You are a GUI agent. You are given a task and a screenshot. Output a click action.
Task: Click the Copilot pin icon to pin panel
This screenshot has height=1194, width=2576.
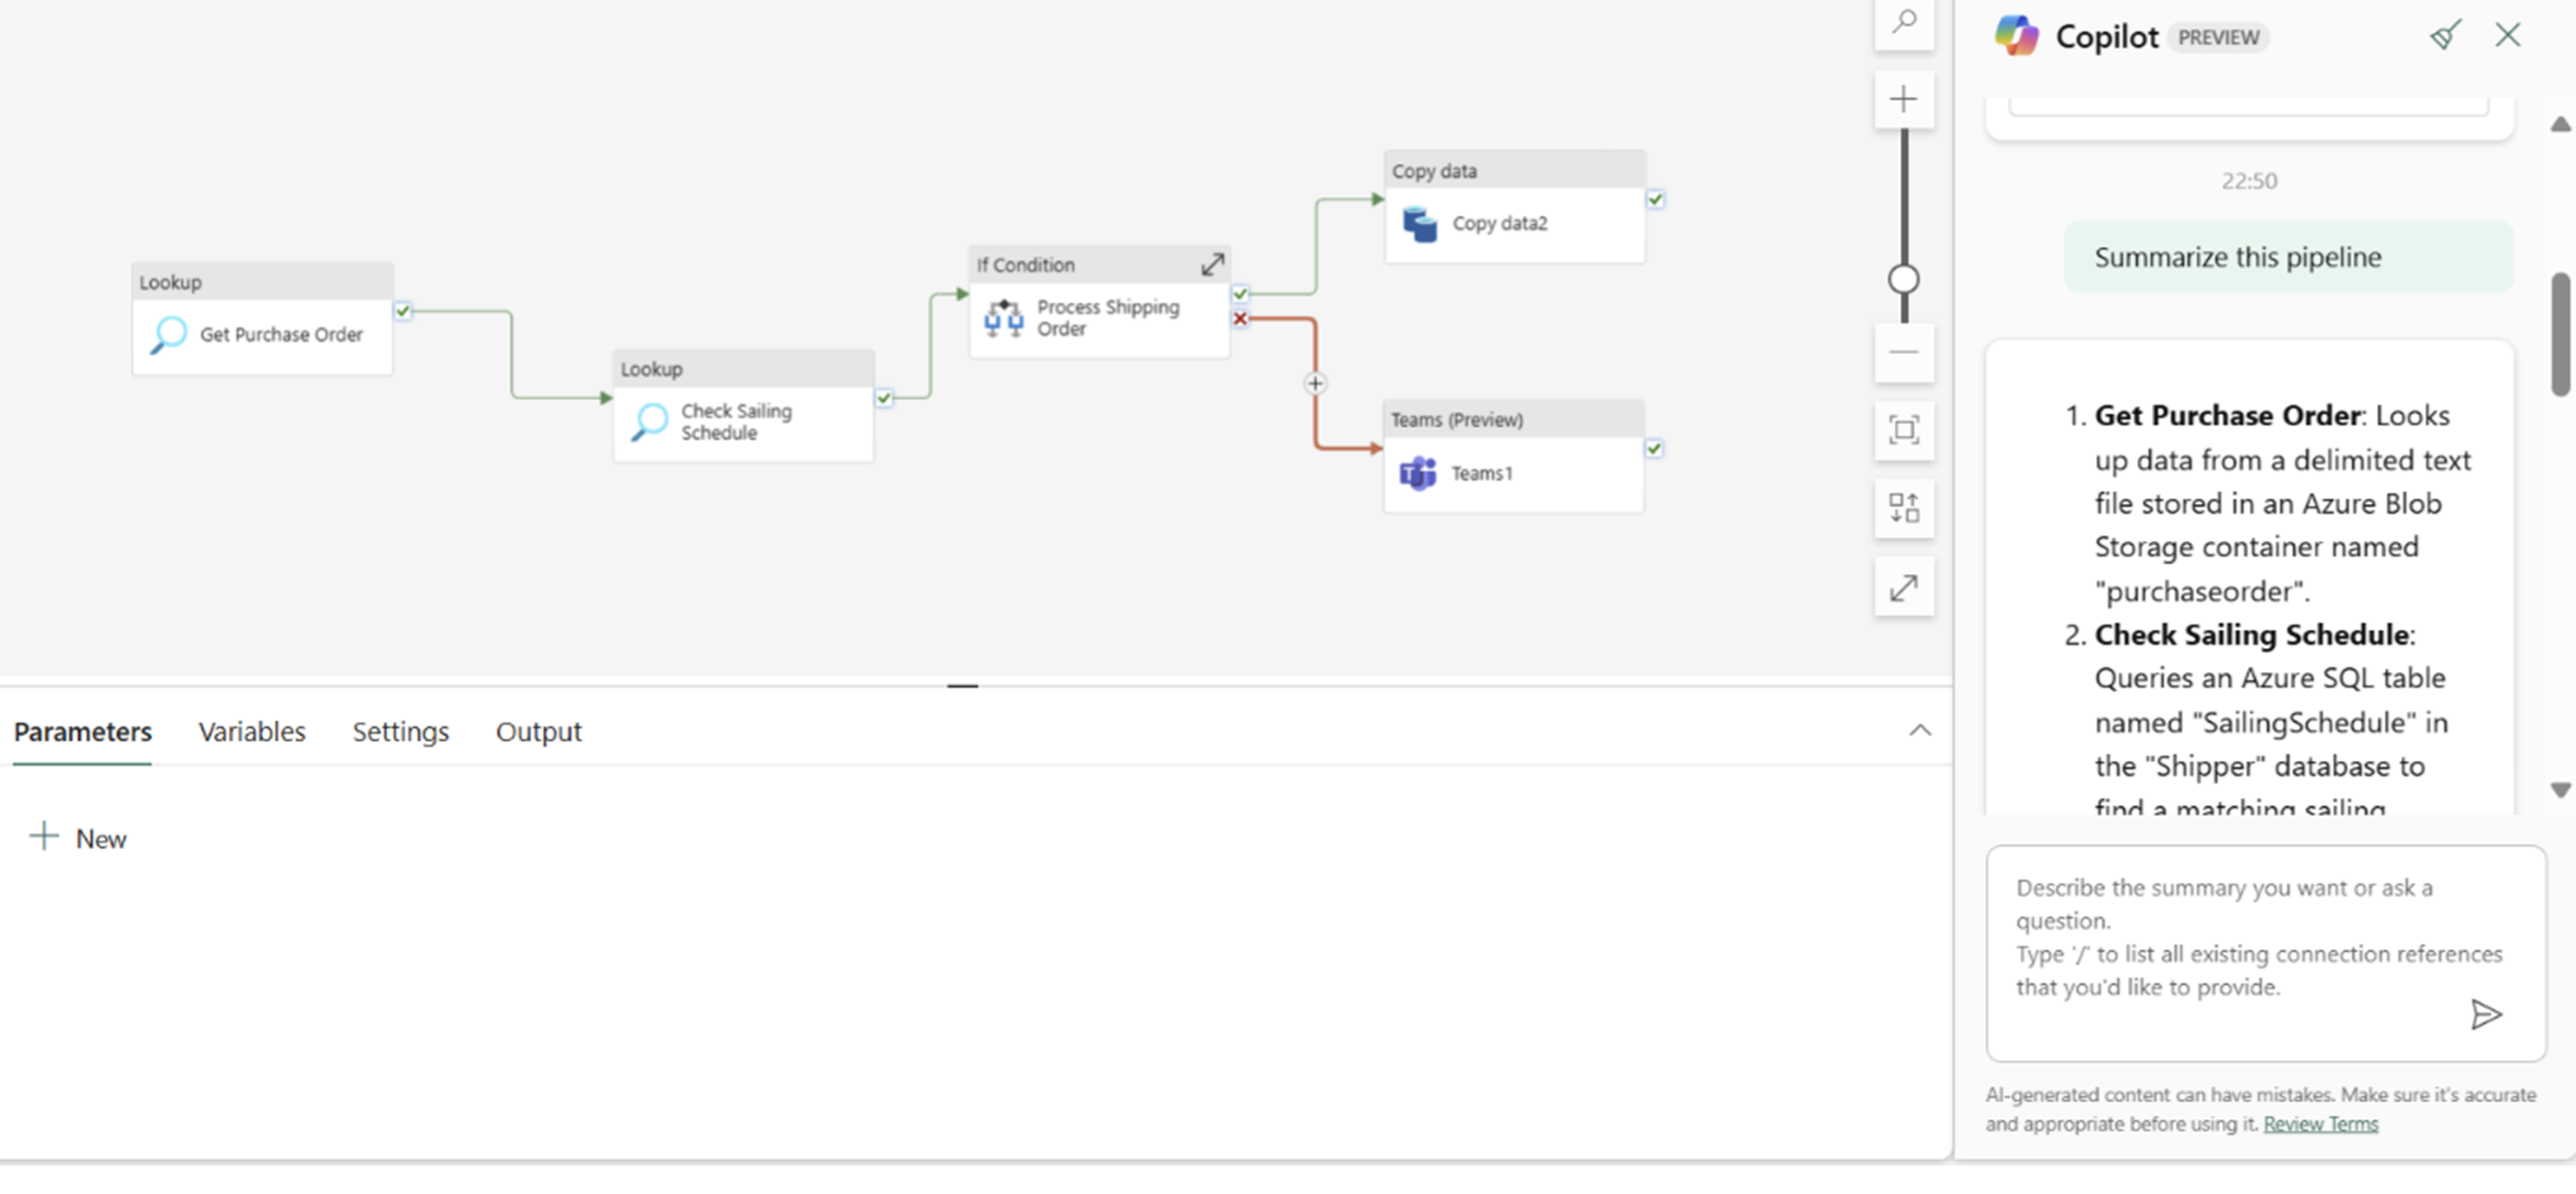coord(2448,33)
